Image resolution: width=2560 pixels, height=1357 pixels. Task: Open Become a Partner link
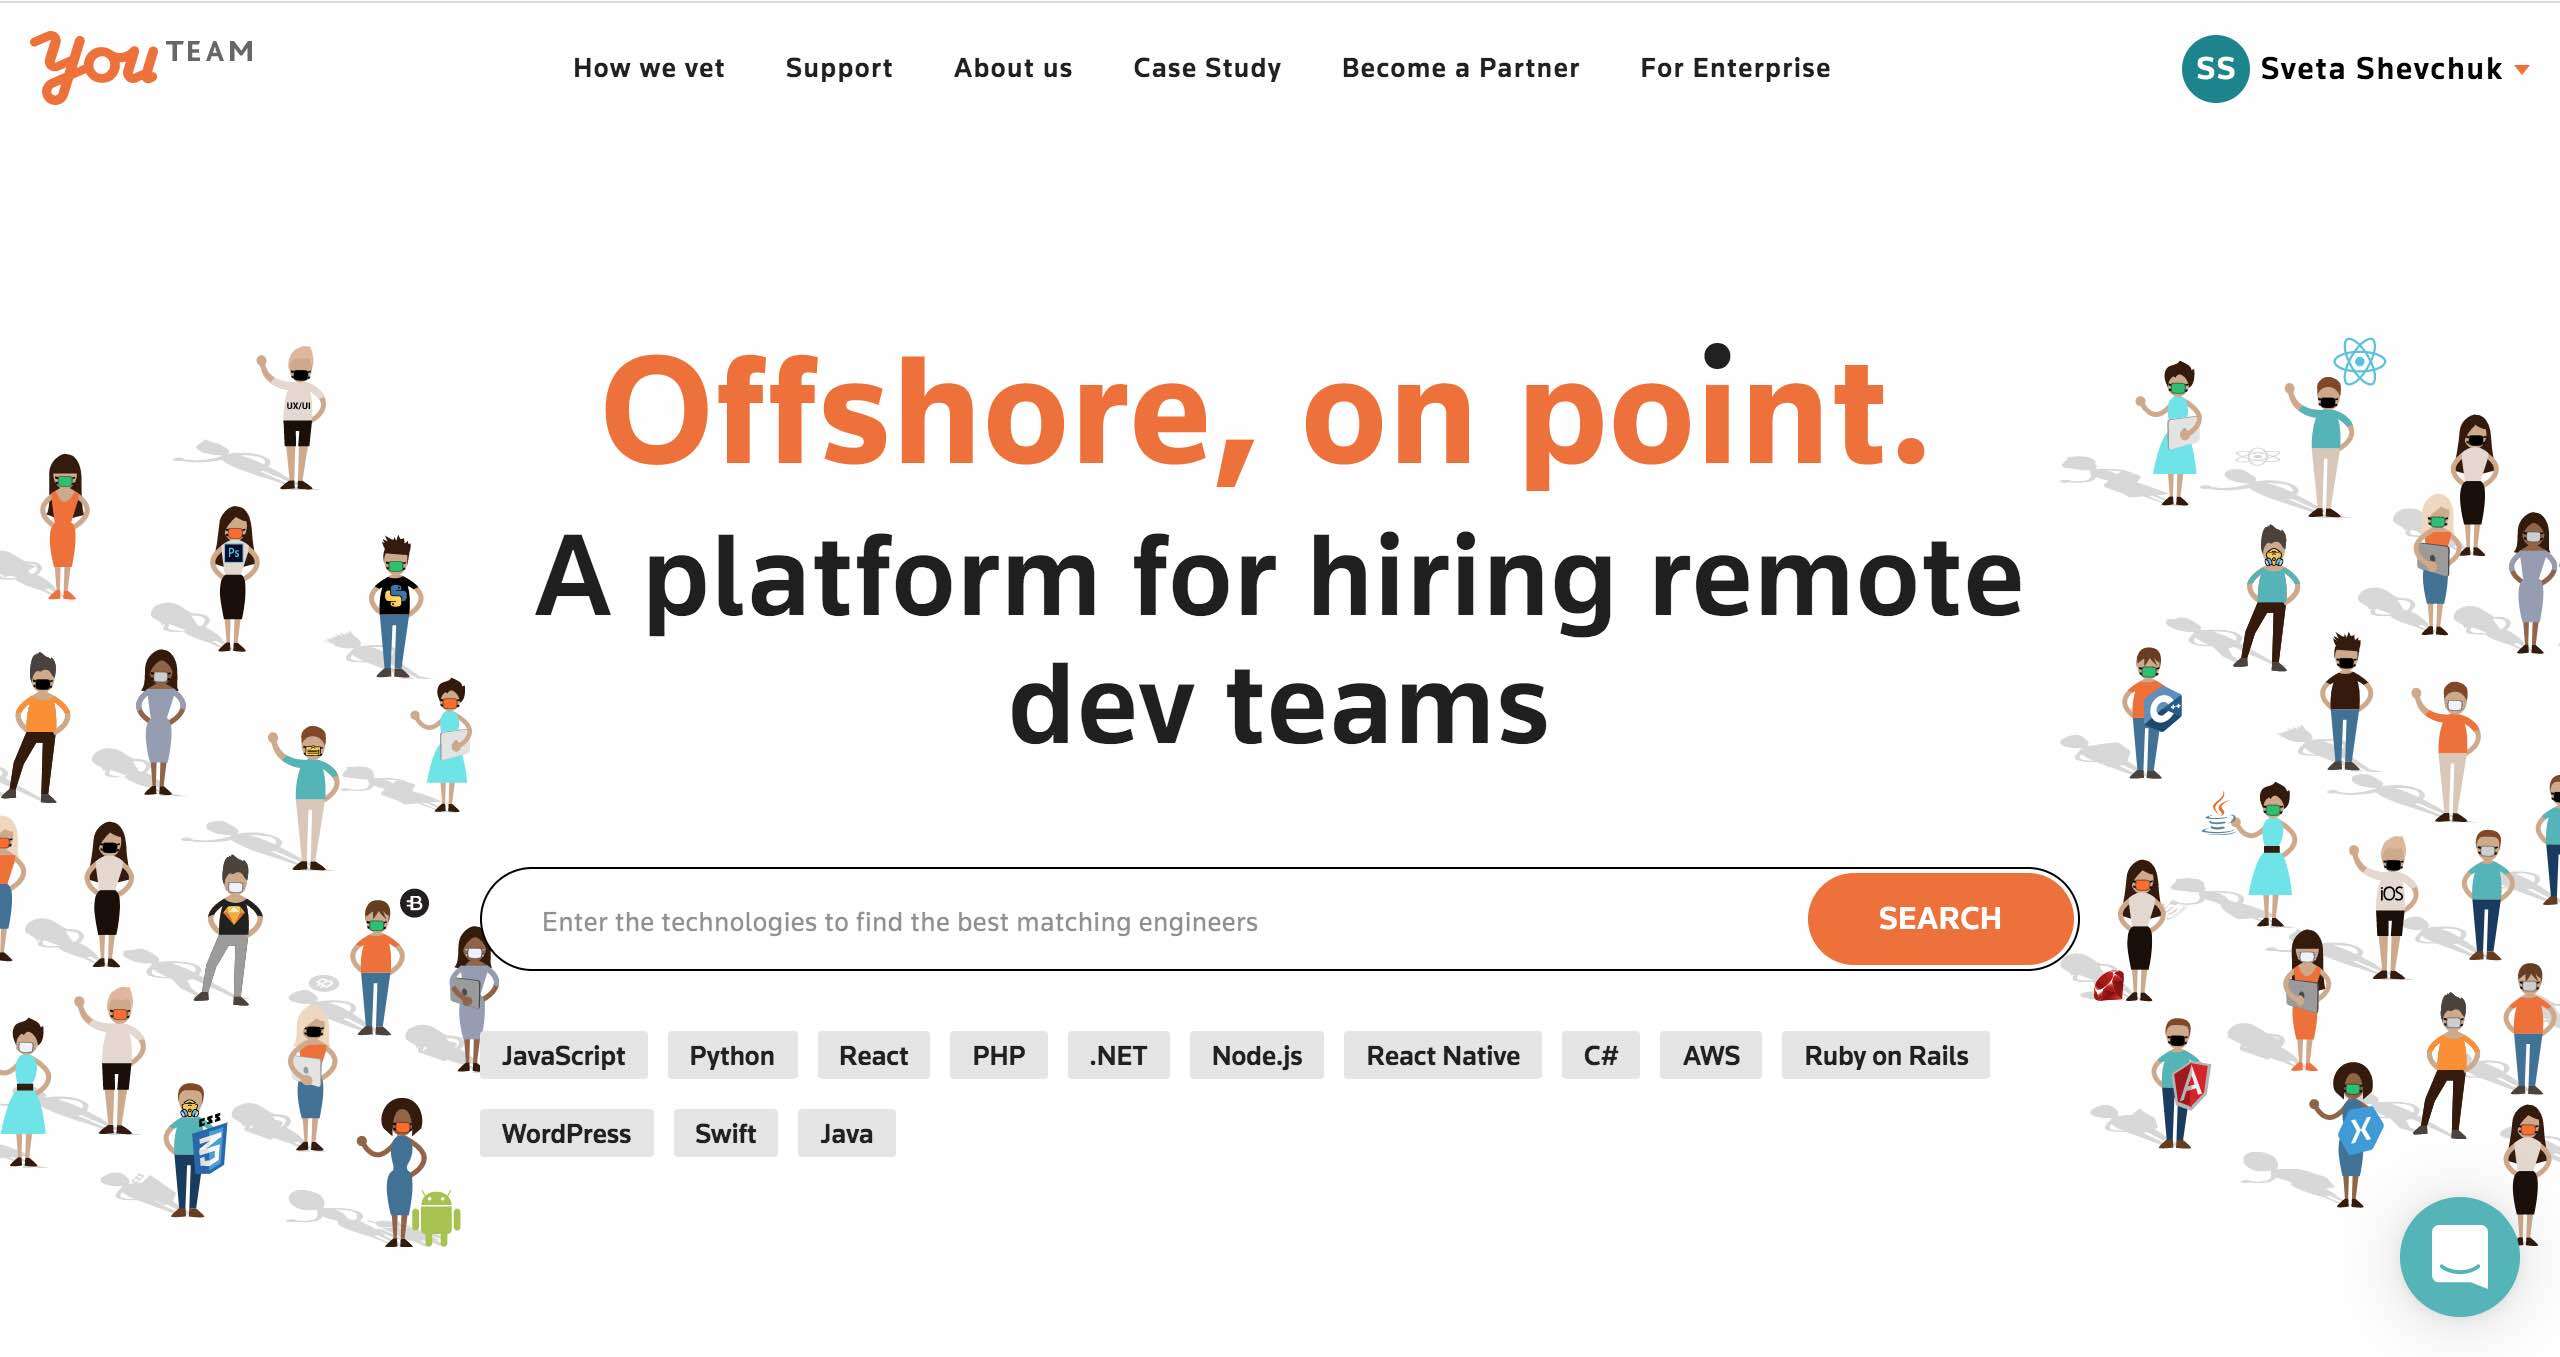point(1460,68)
